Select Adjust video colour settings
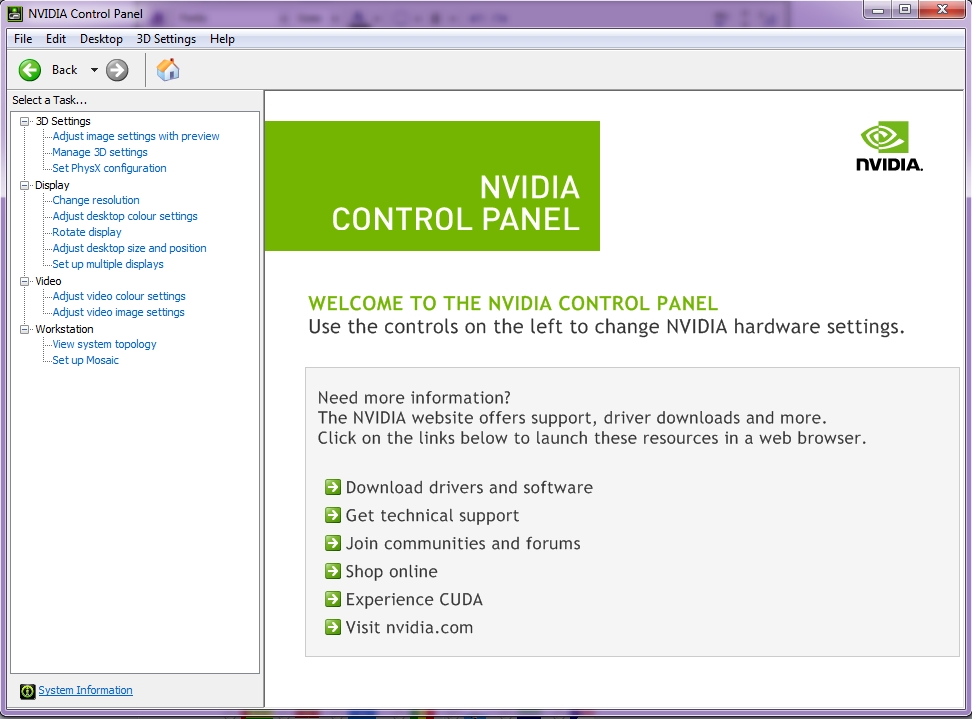The height and width of the screenshot is (719, 972). pos(119,296)
